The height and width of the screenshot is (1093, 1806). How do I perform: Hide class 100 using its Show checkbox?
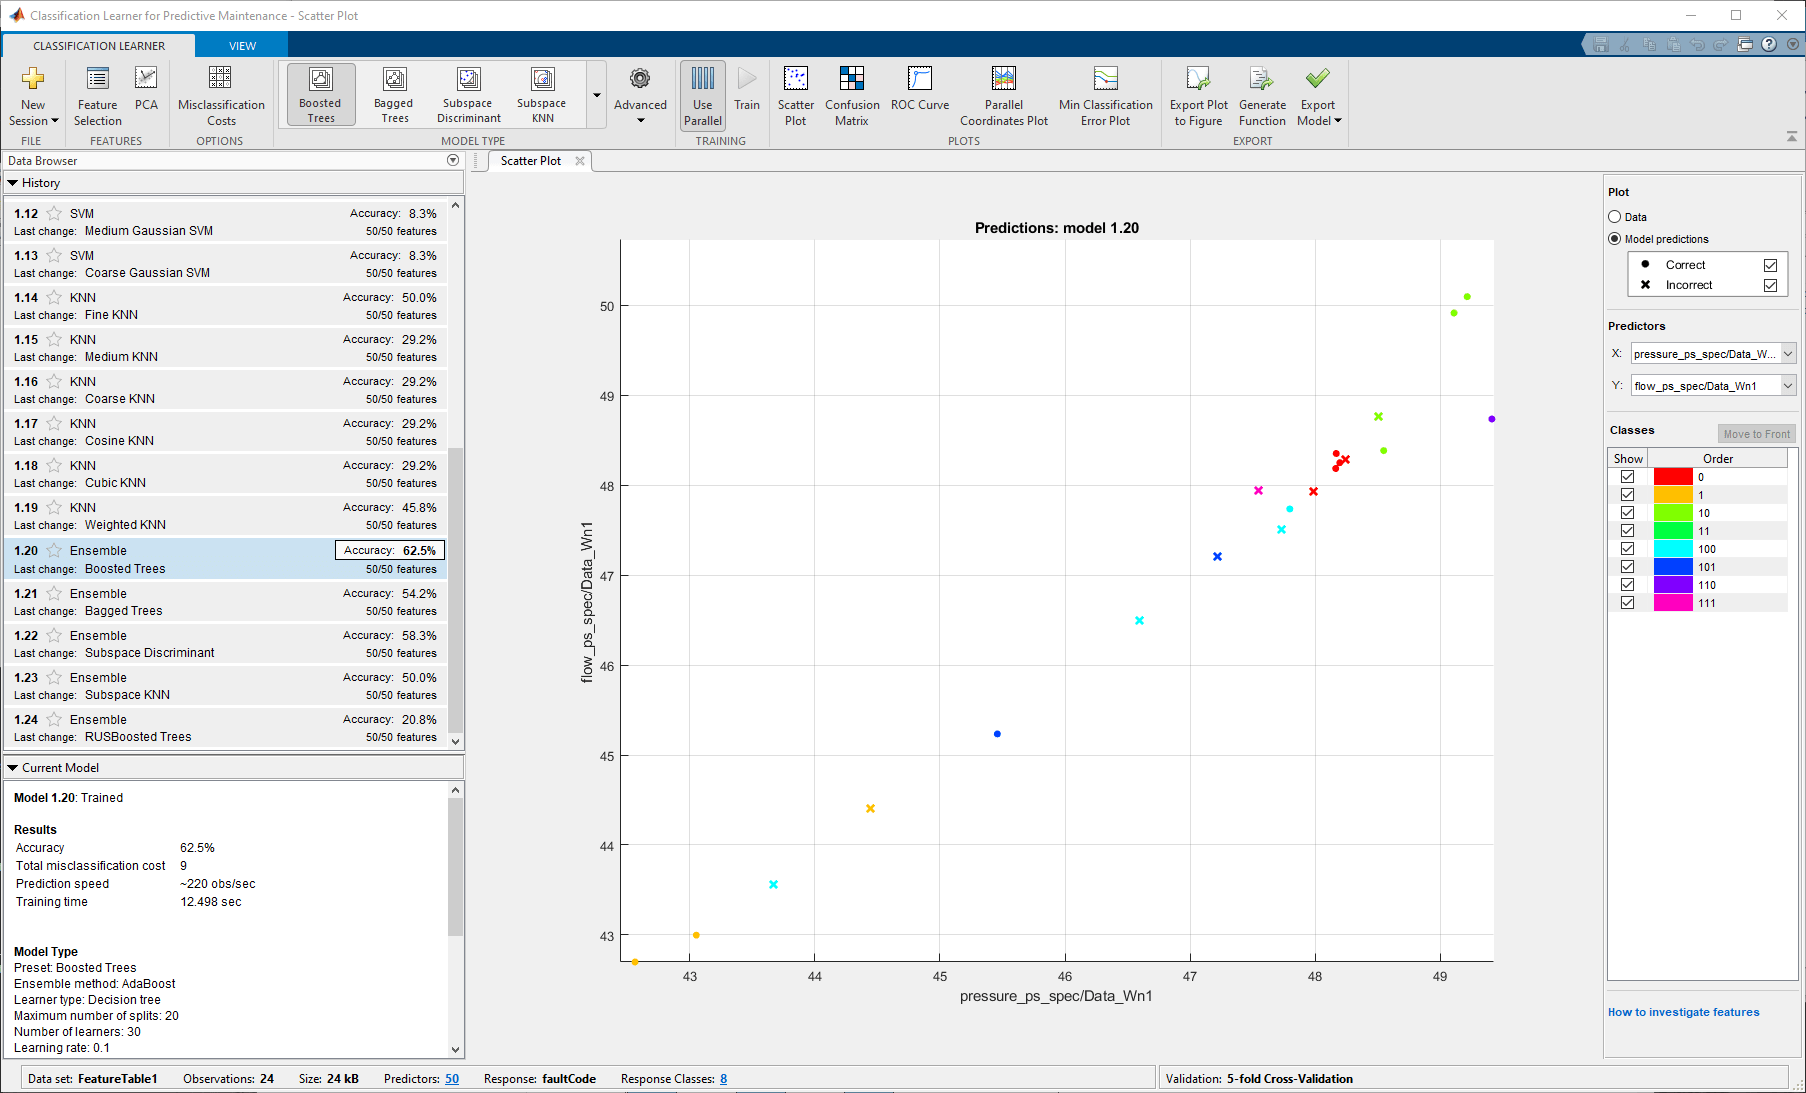point(1627,549)
